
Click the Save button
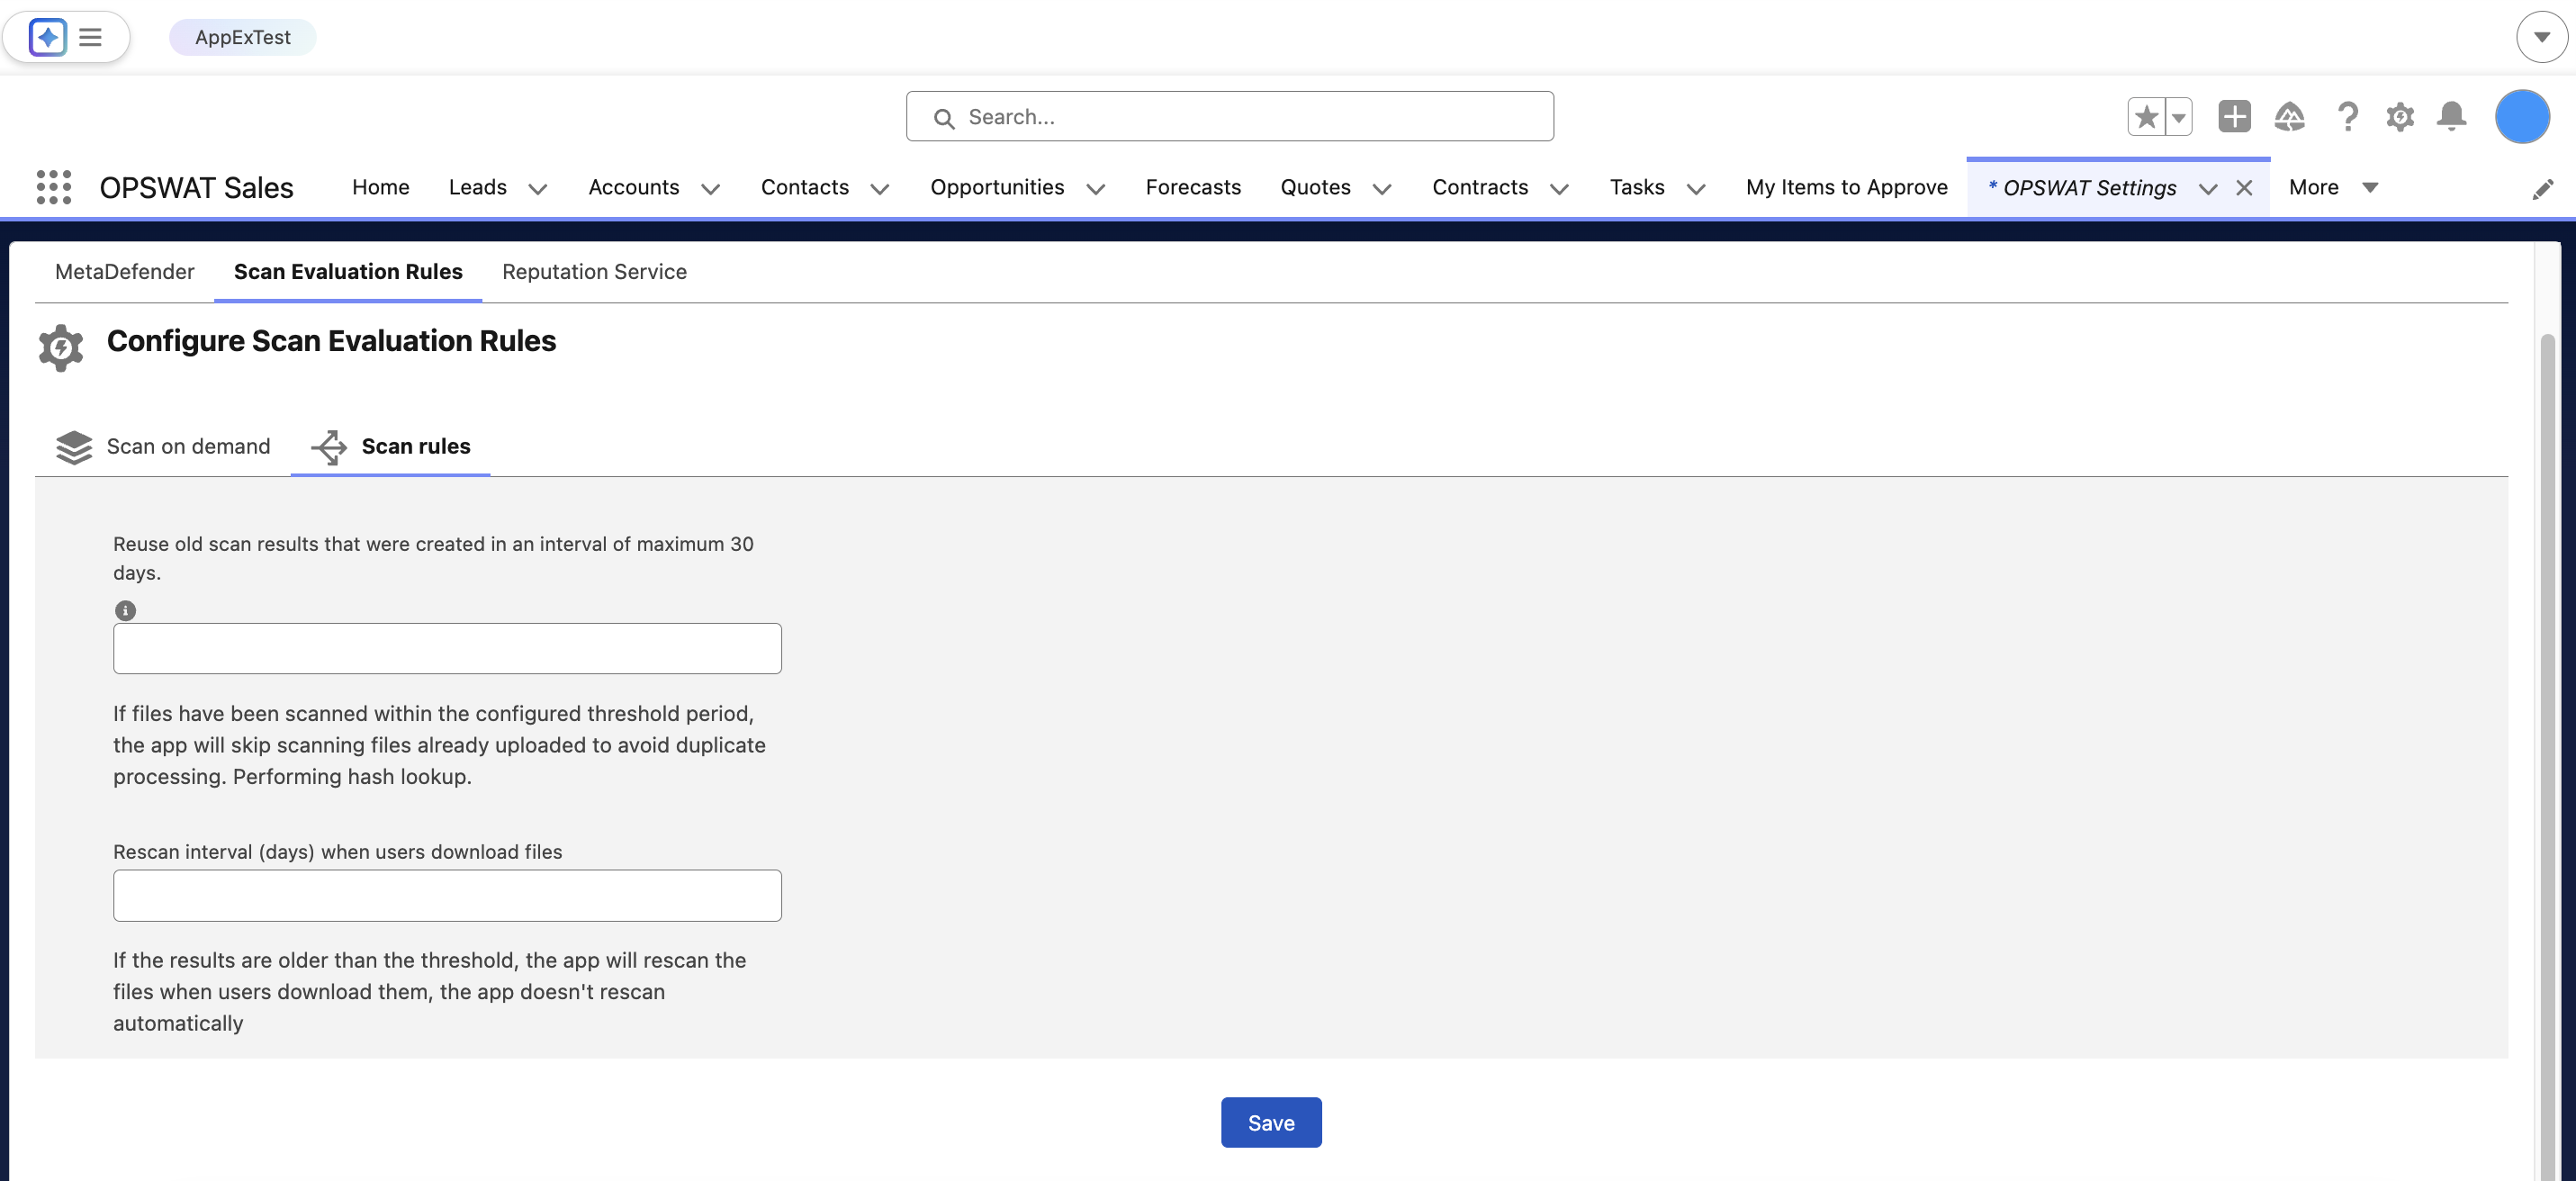(x=1270, y=1122)
